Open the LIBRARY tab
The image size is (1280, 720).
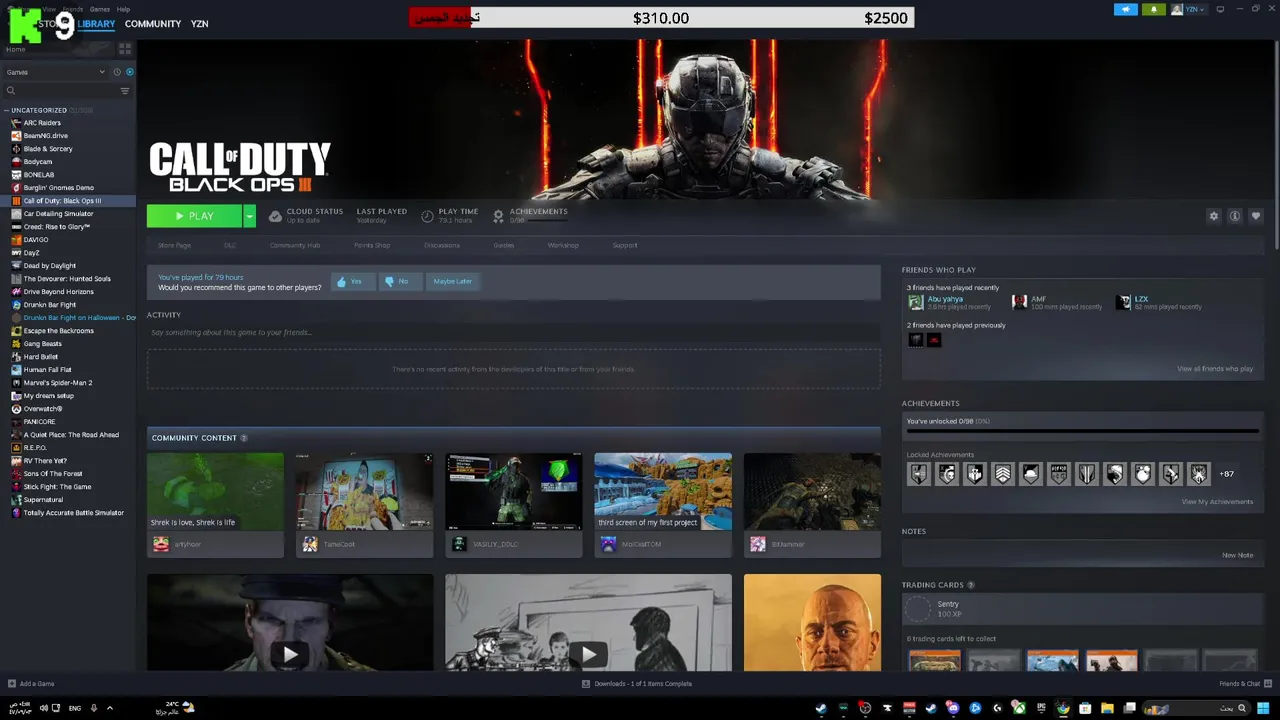tap(96, 24)
